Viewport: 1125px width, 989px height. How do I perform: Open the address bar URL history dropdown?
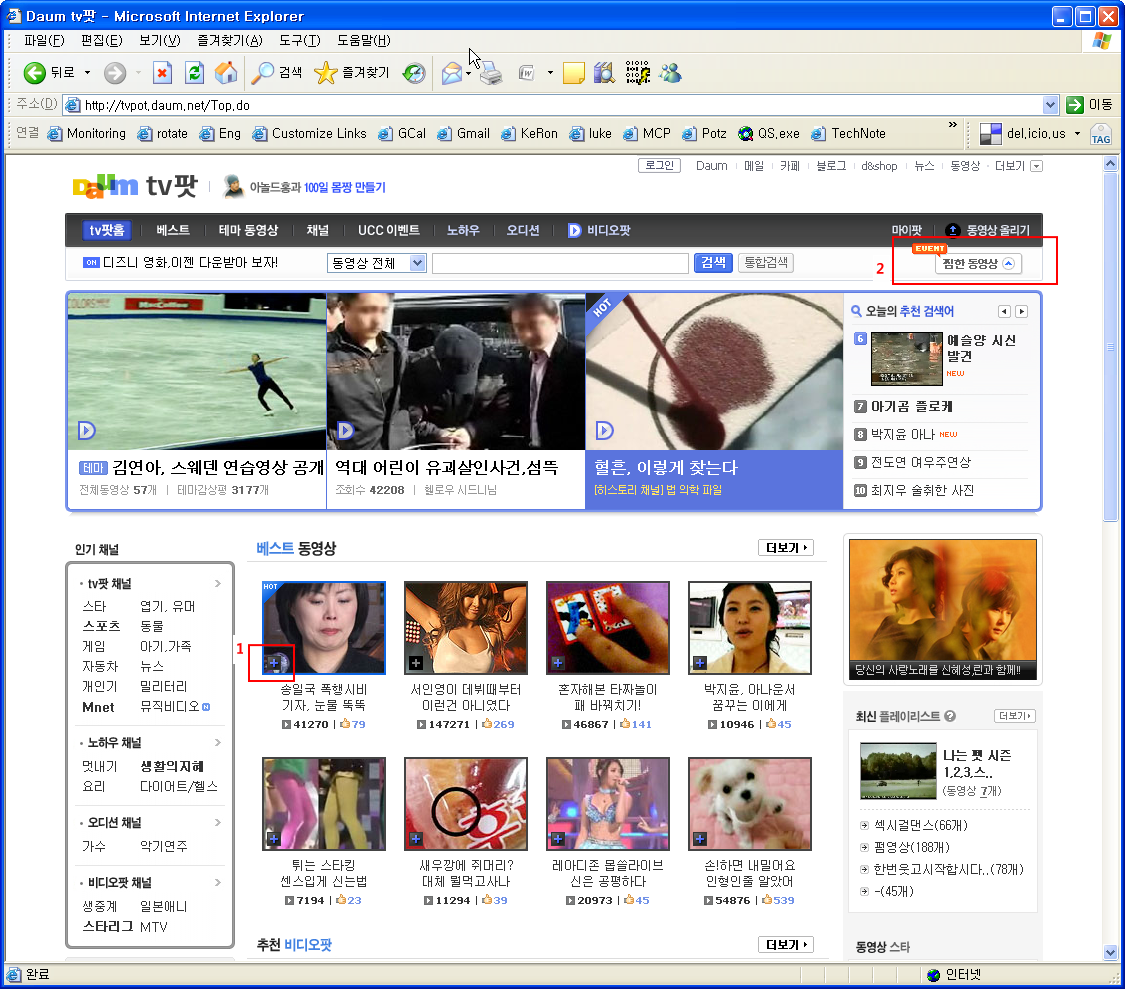coord(1050,105)
